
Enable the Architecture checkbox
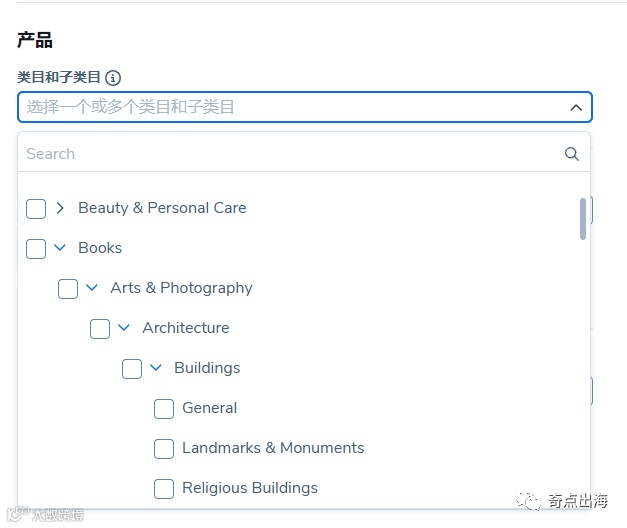pyautogui.click(x=100, y=329)
